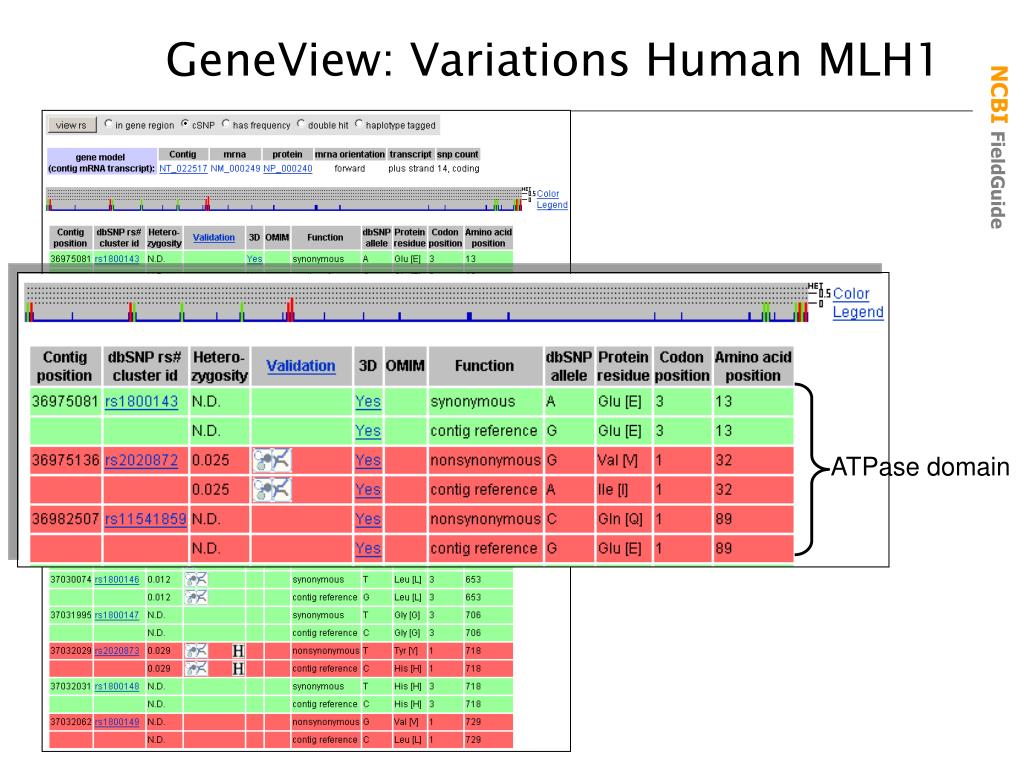Click tallest red SNP bar in enlarged gene graphic

291,309
